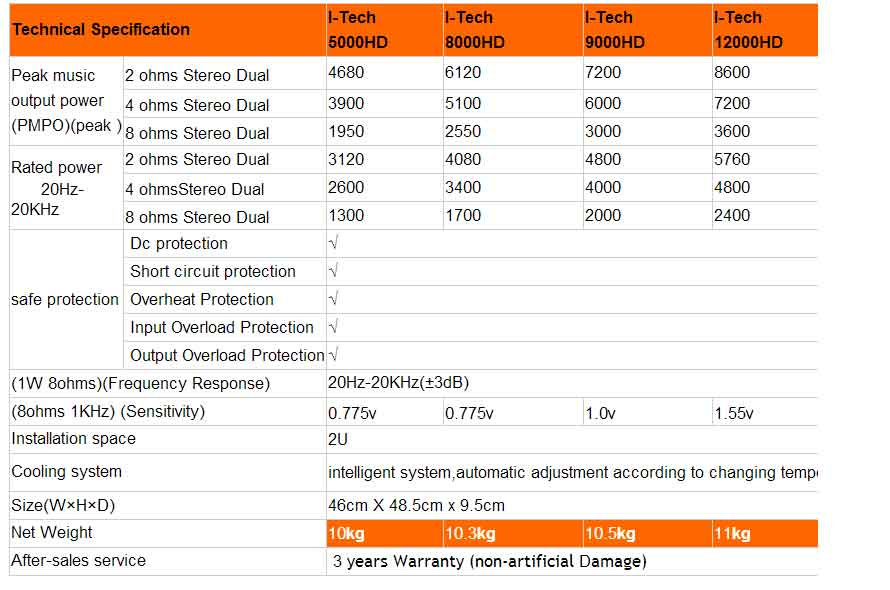Screen dimensions: 890x590
Task: Click the 'Peak music output power (PMPO)' label
Action: pyautogui.click(x=66, y=101)
